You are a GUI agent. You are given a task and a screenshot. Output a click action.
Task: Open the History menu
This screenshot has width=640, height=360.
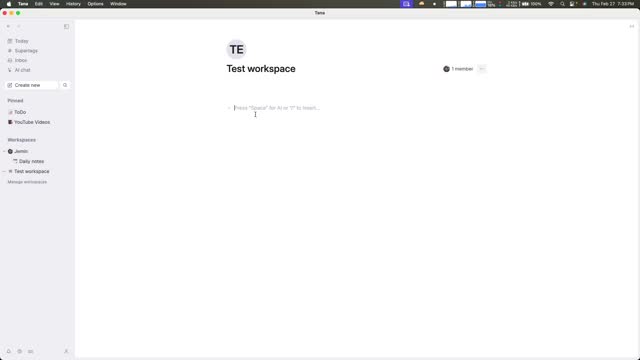point(73,4)
